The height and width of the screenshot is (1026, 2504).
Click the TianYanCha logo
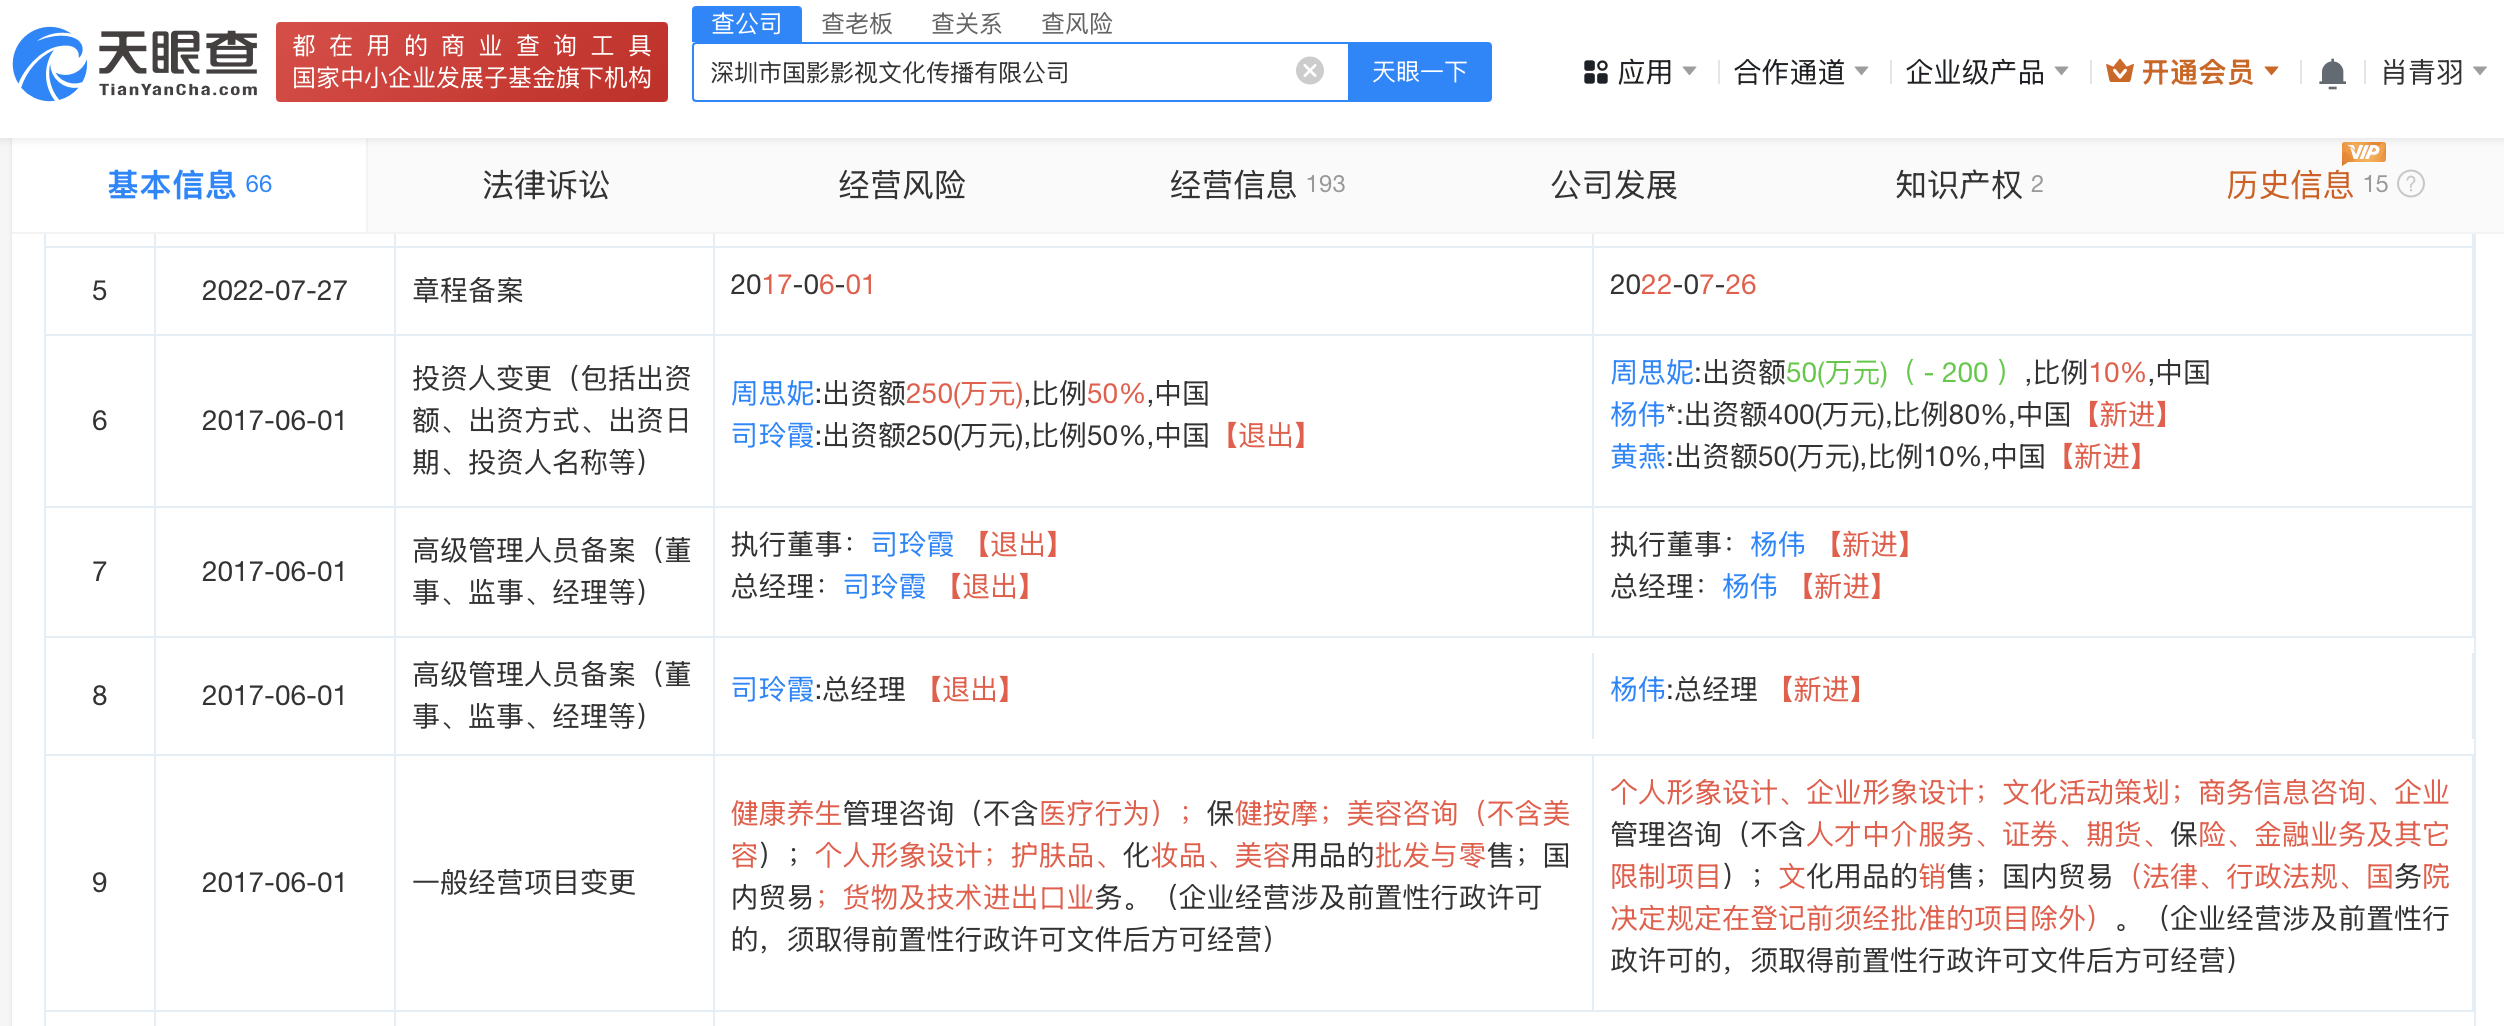tap(135, 62)
